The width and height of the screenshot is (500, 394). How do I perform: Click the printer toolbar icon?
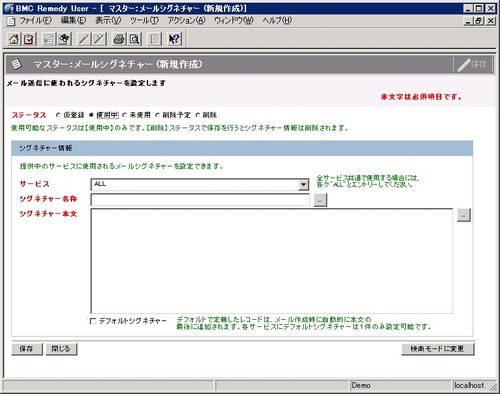(119, 39)
